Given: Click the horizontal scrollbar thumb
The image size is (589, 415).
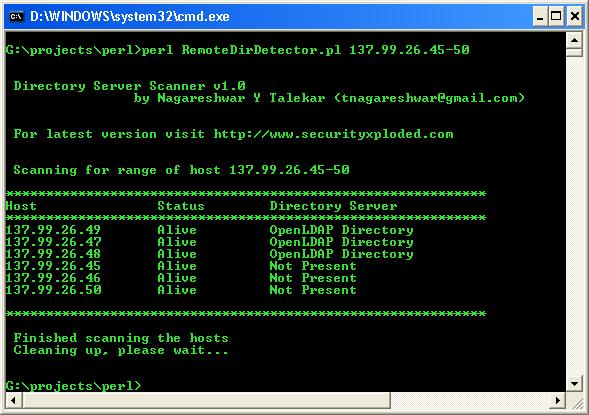Looking at the screenshot, I should [206, 400].
